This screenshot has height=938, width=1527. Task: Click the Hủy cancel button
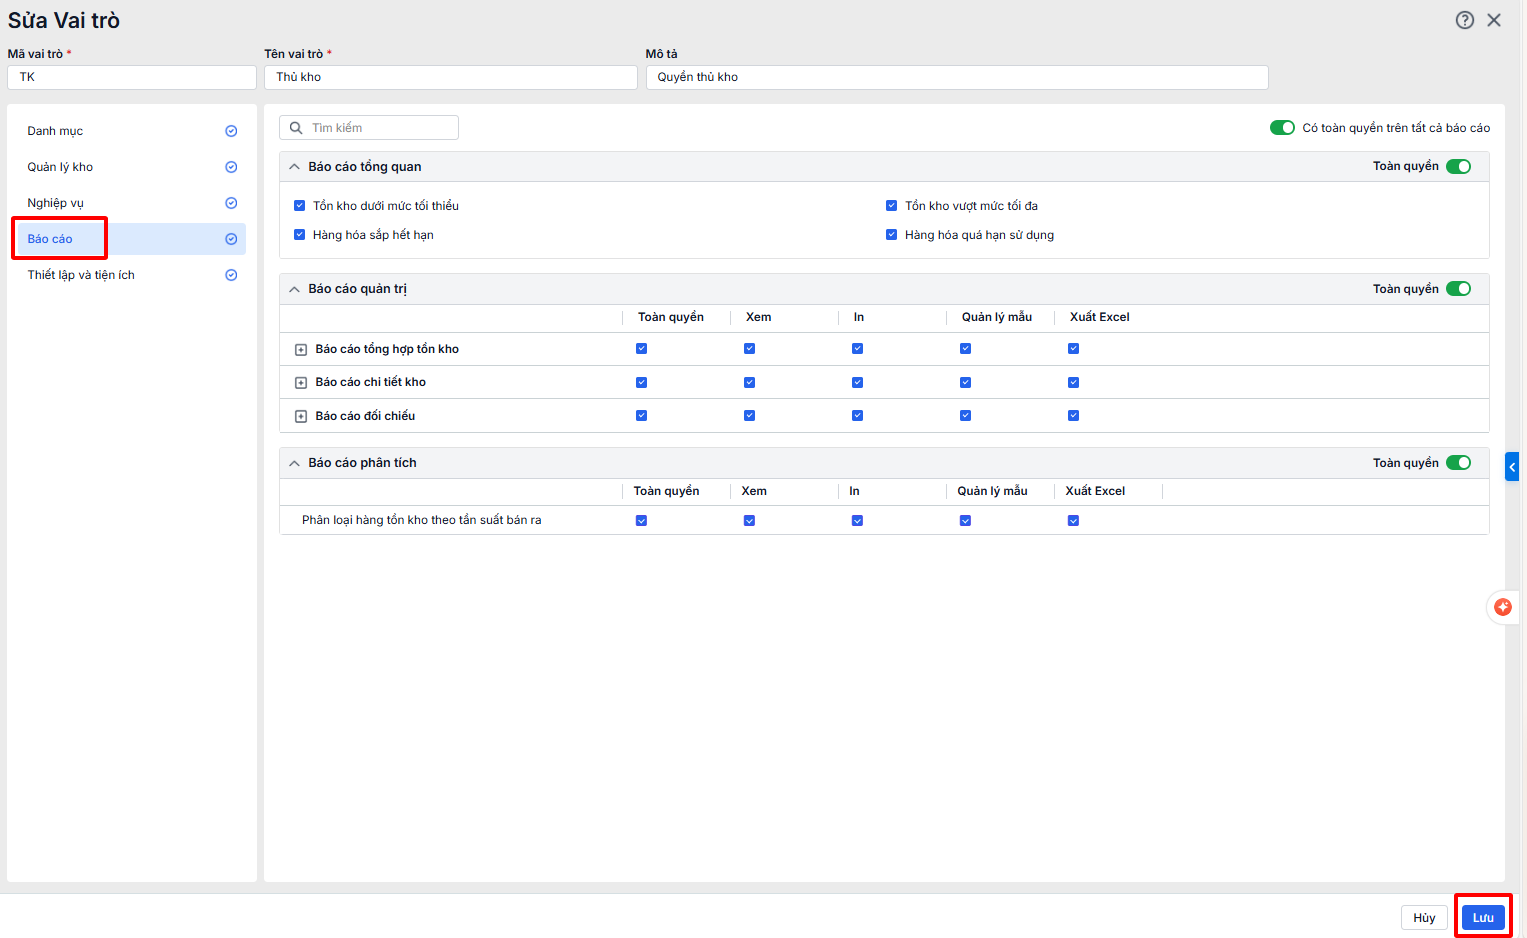tap(1424, 917)
